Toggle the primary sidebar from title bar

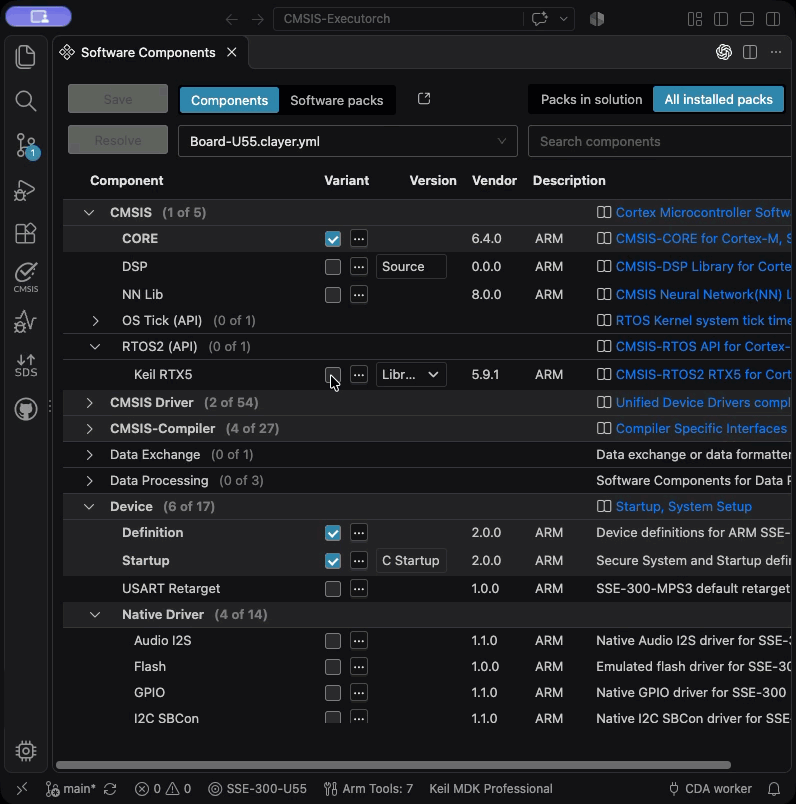(721, 19)
